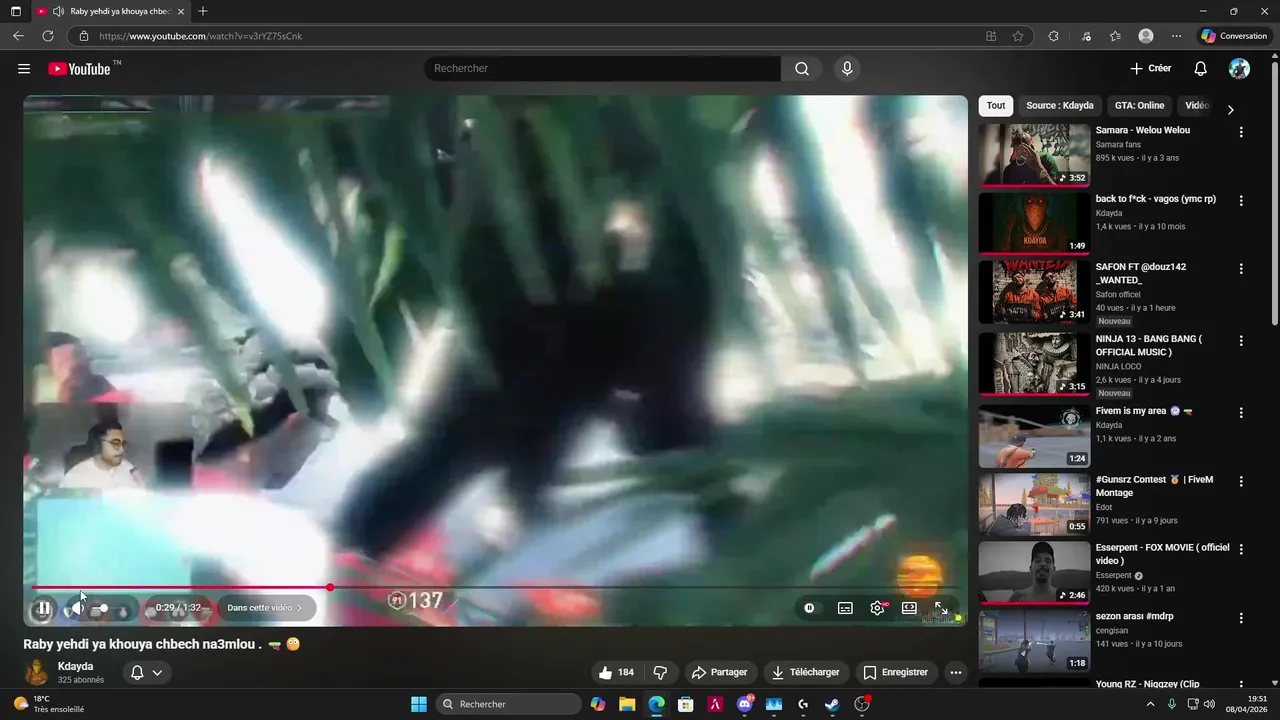This screenshot has height=720, width=1280.
Task: Enter fullscreen mode
Action: [x=941, y=608]
